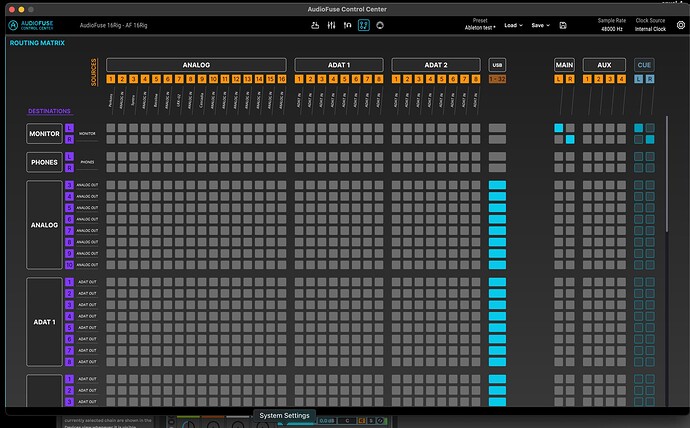The image size is (690, 428).
Task: Click the MAIN sources group header
Action: click(x=564, y=65)
